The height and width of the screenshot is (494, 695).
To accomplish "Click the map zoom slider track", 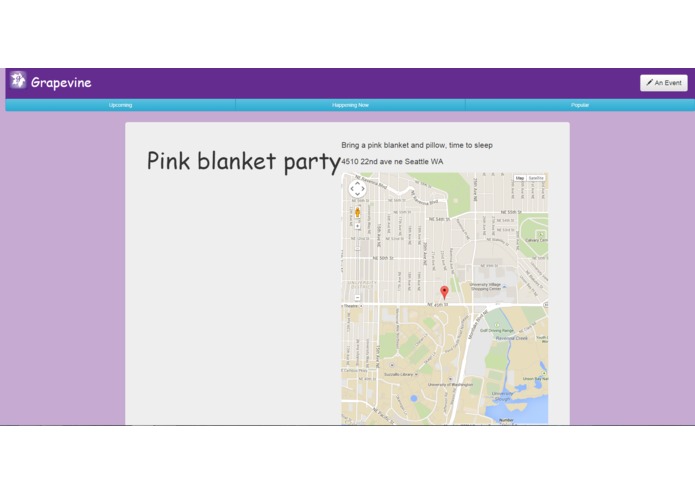I will 357,262.
